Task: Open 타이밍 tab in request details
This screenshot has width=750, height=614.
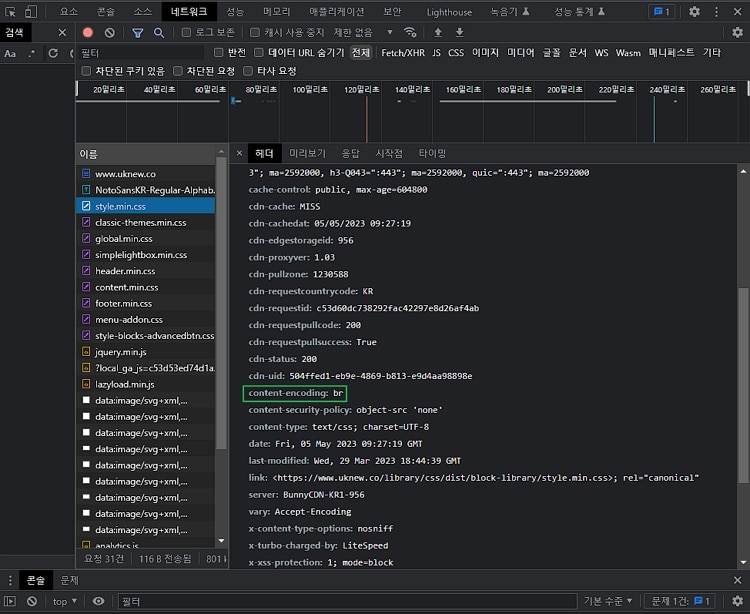Action: click(432, 153)
